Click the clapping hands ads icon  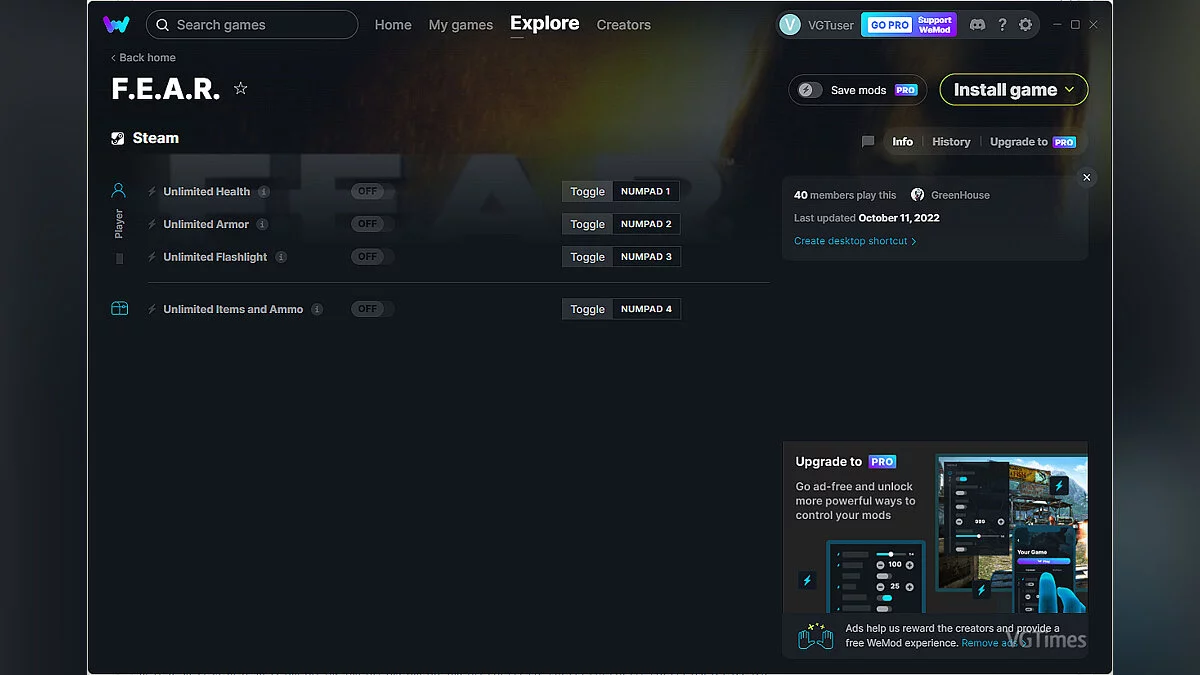pyautogui.click(x=816, y=636)
